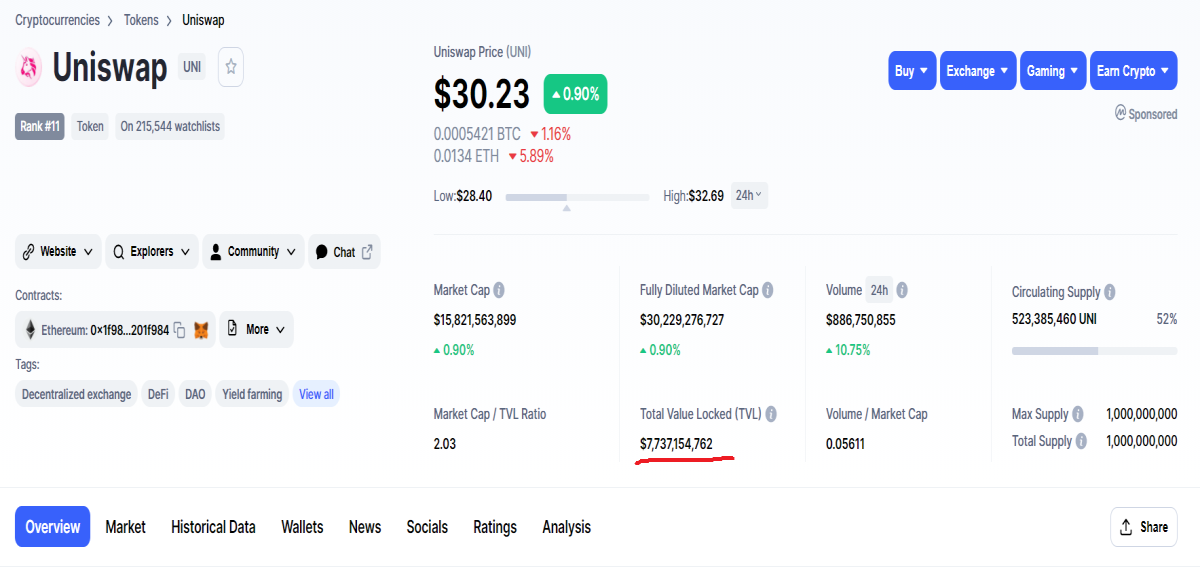
Task: Click the Max Supply info icon
Action: point(1078,414)
